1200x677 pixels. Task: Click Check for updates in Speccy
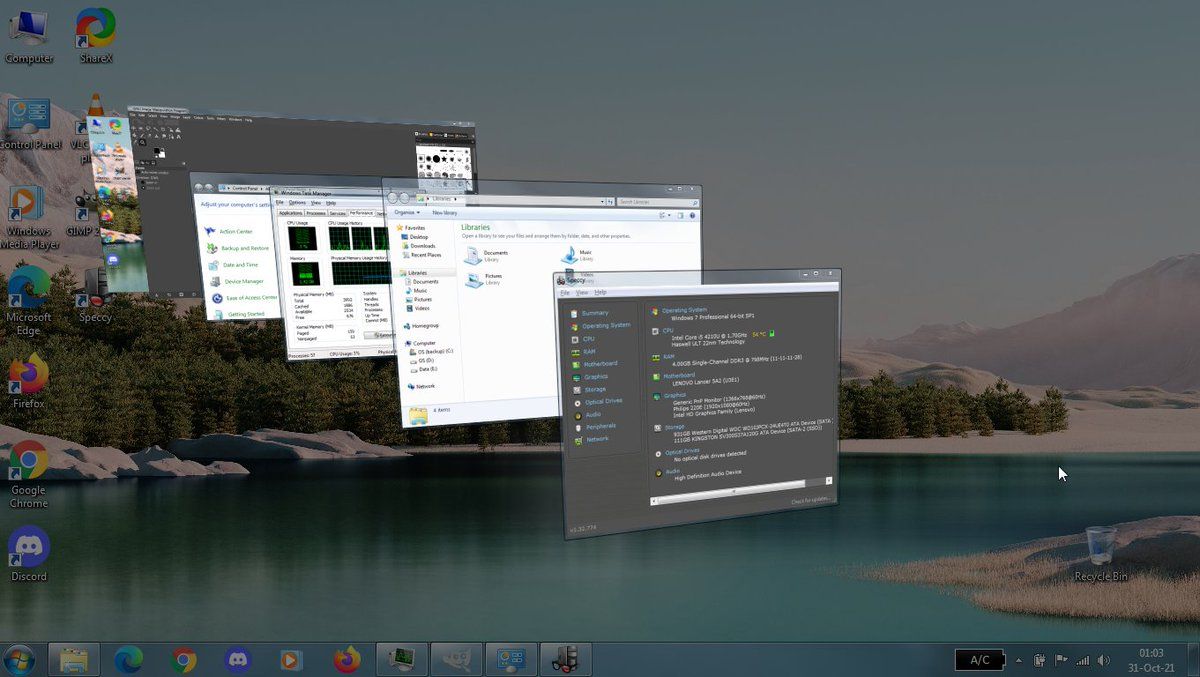(810, 501)
